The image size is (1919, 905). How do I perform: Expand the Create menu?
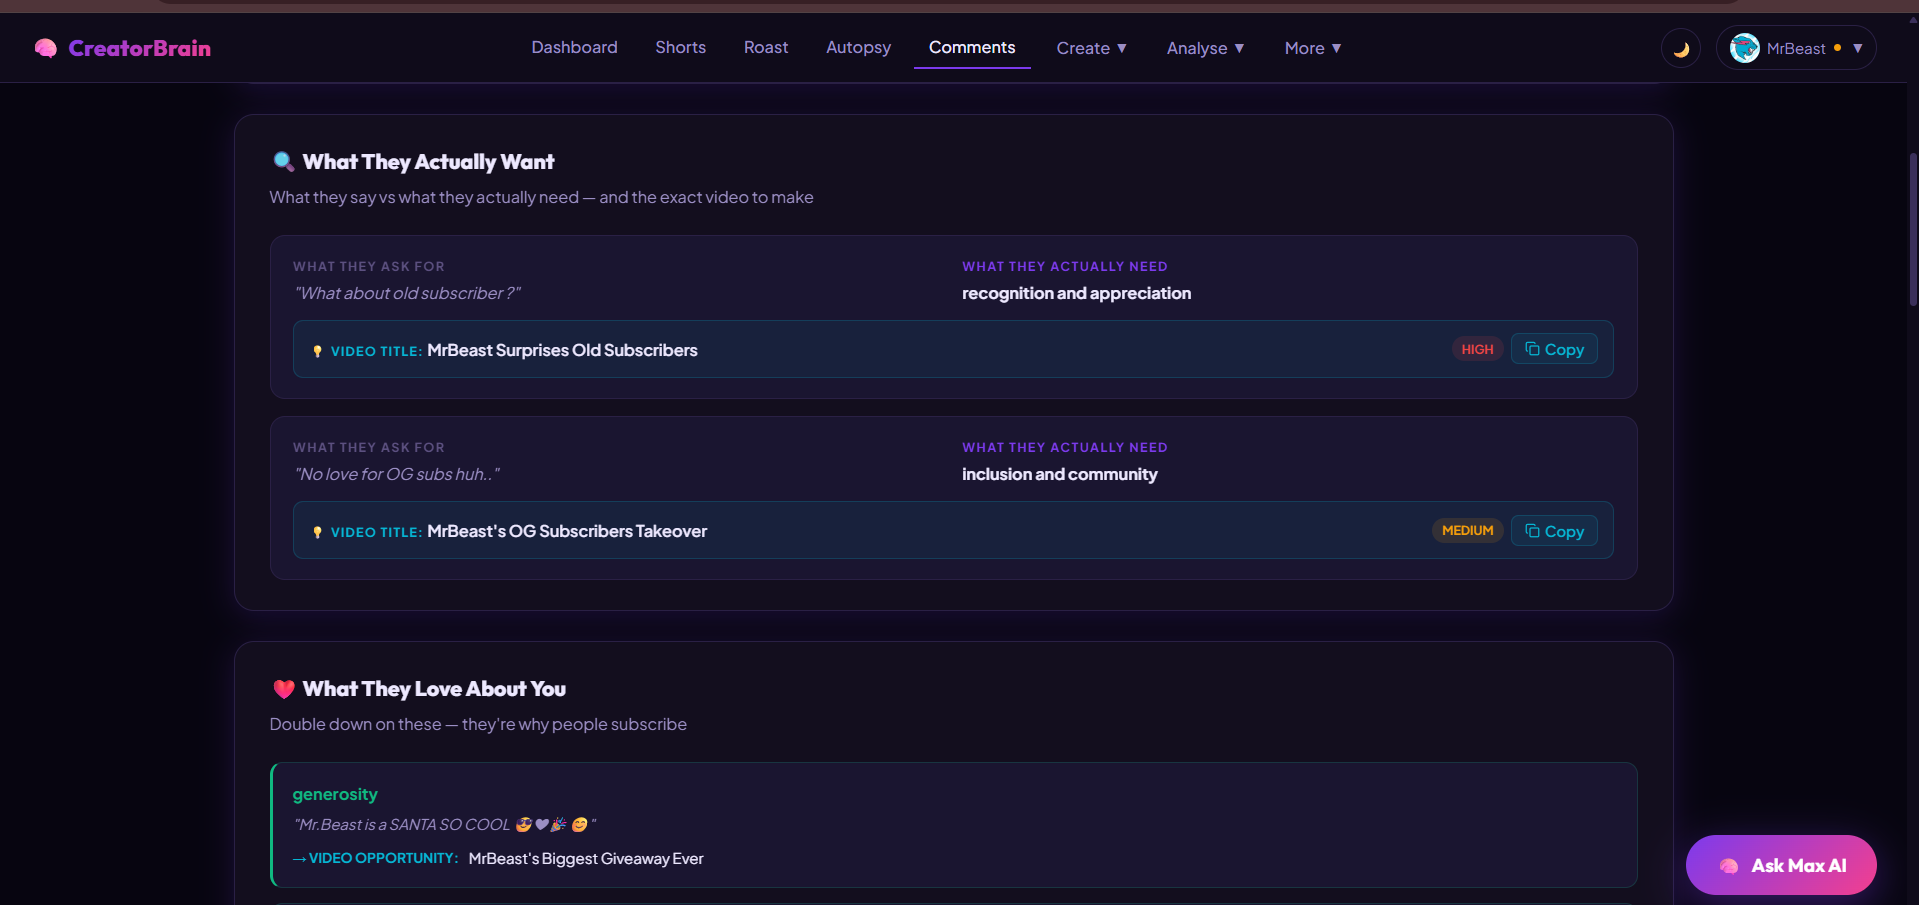[x=1092, y=48]
